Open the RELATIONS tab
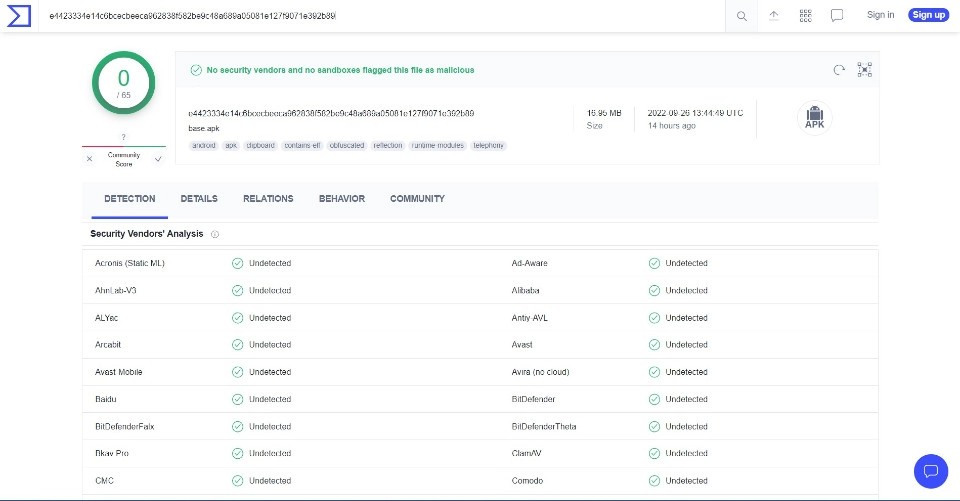This screenshot has width=960, height=501. tap(268, 199)
